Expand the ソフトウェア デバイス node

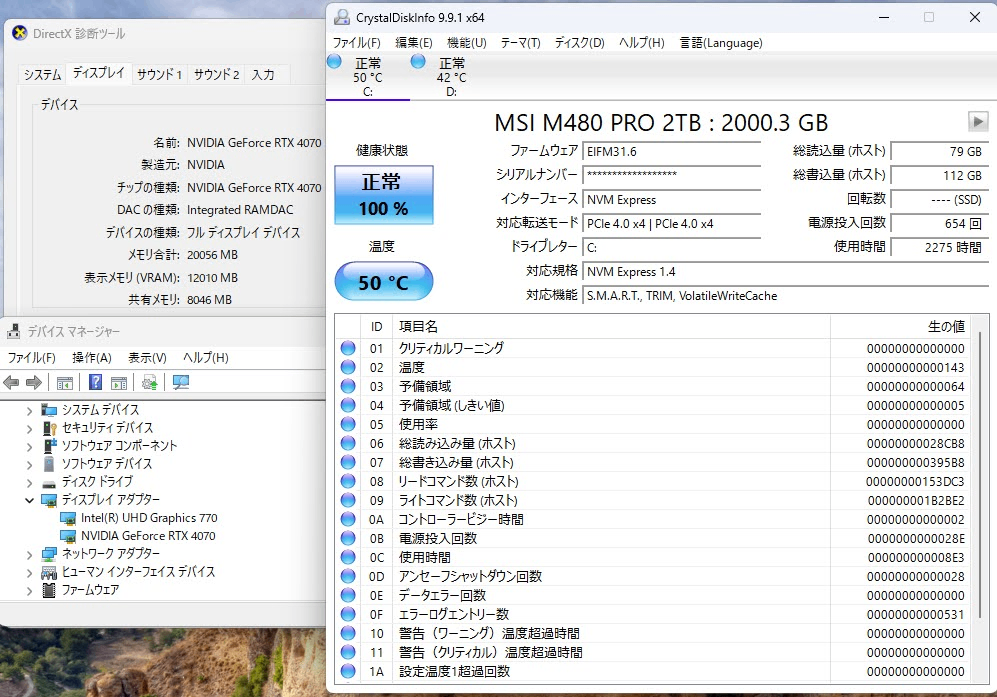coord(29,464)
